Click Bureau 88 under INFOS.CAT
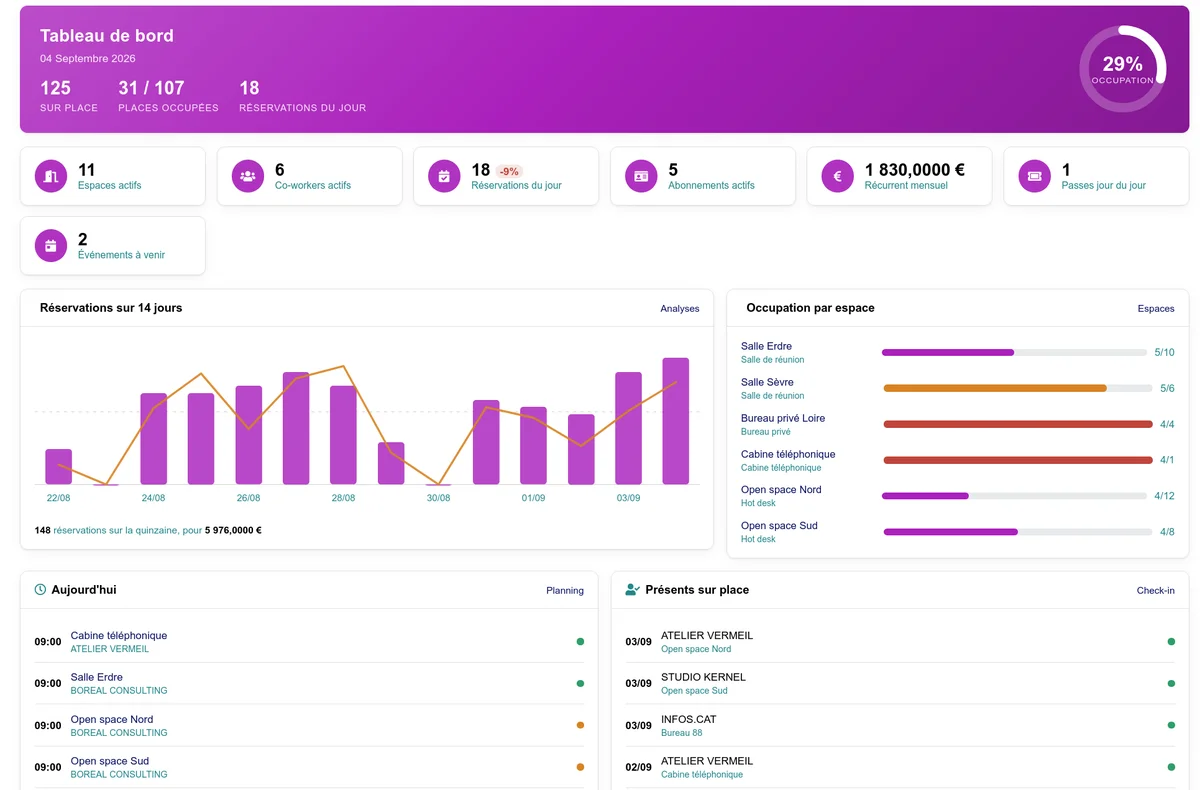Screen dimensions: 1200x790 pyautogui.click(x=681, y=733)
